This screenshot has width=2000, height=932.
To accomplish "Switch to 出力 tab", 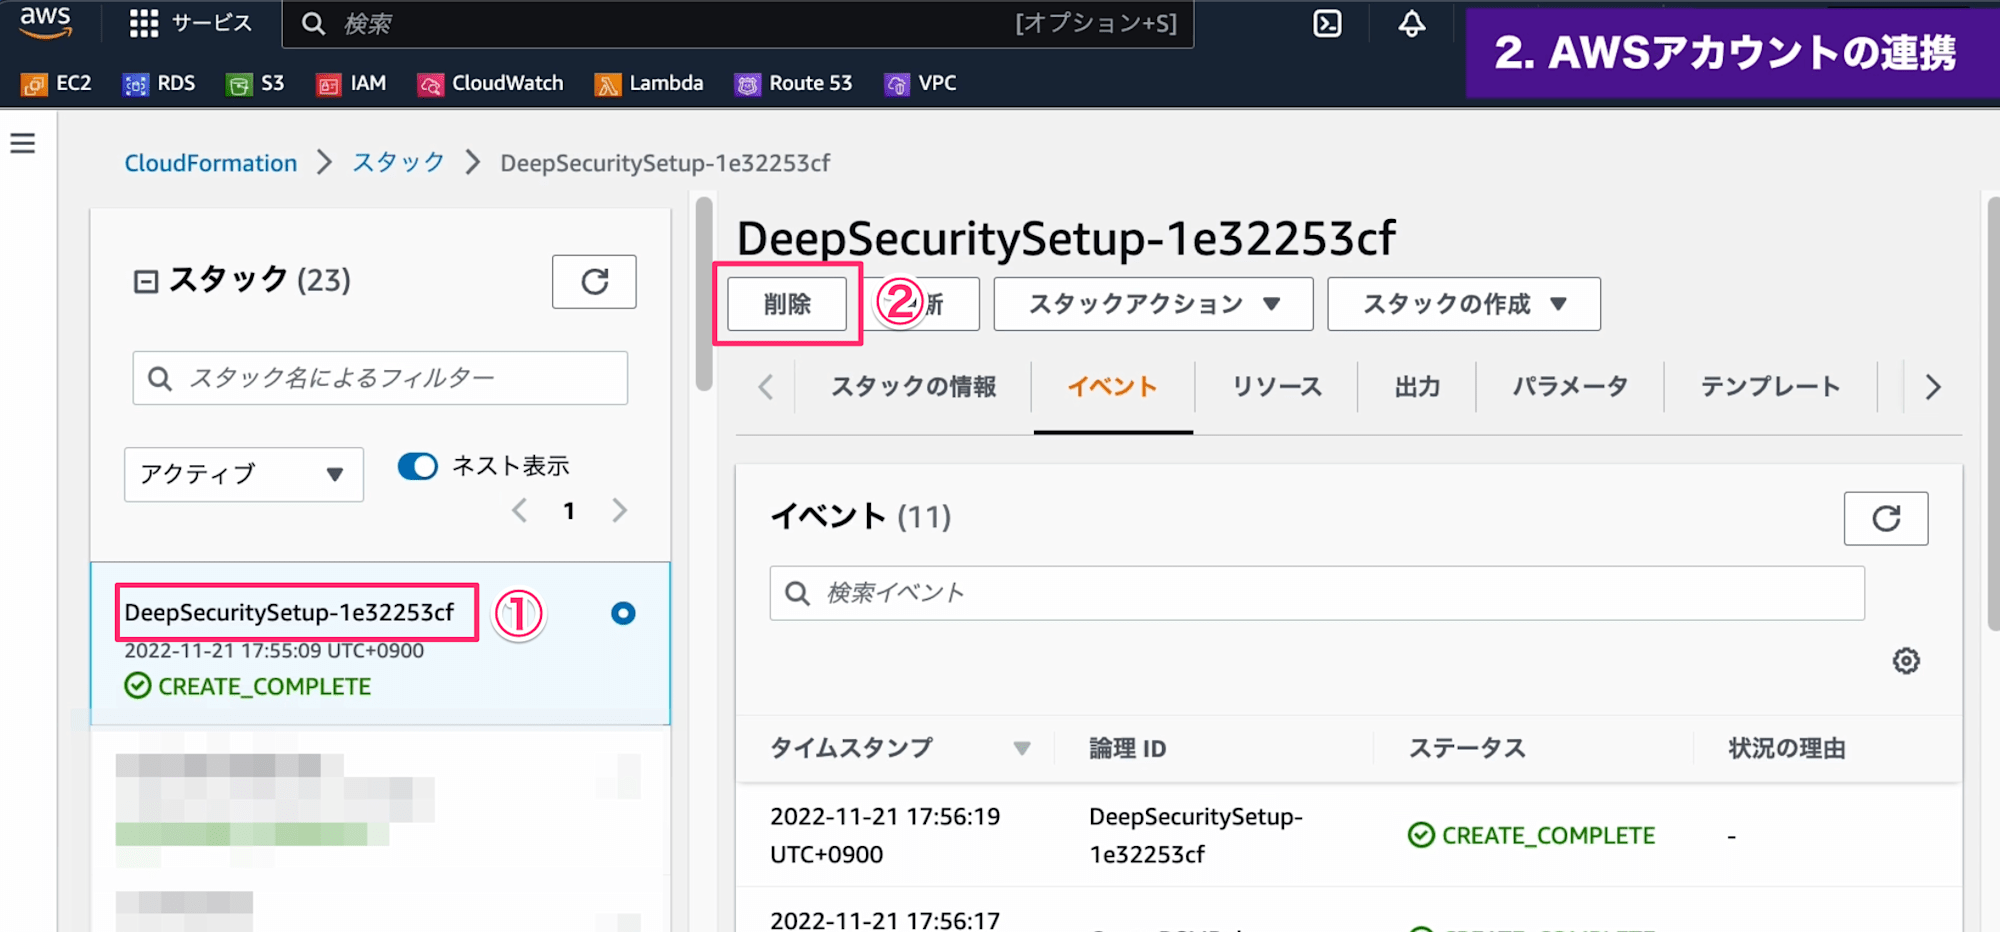I will (1417, 387).
